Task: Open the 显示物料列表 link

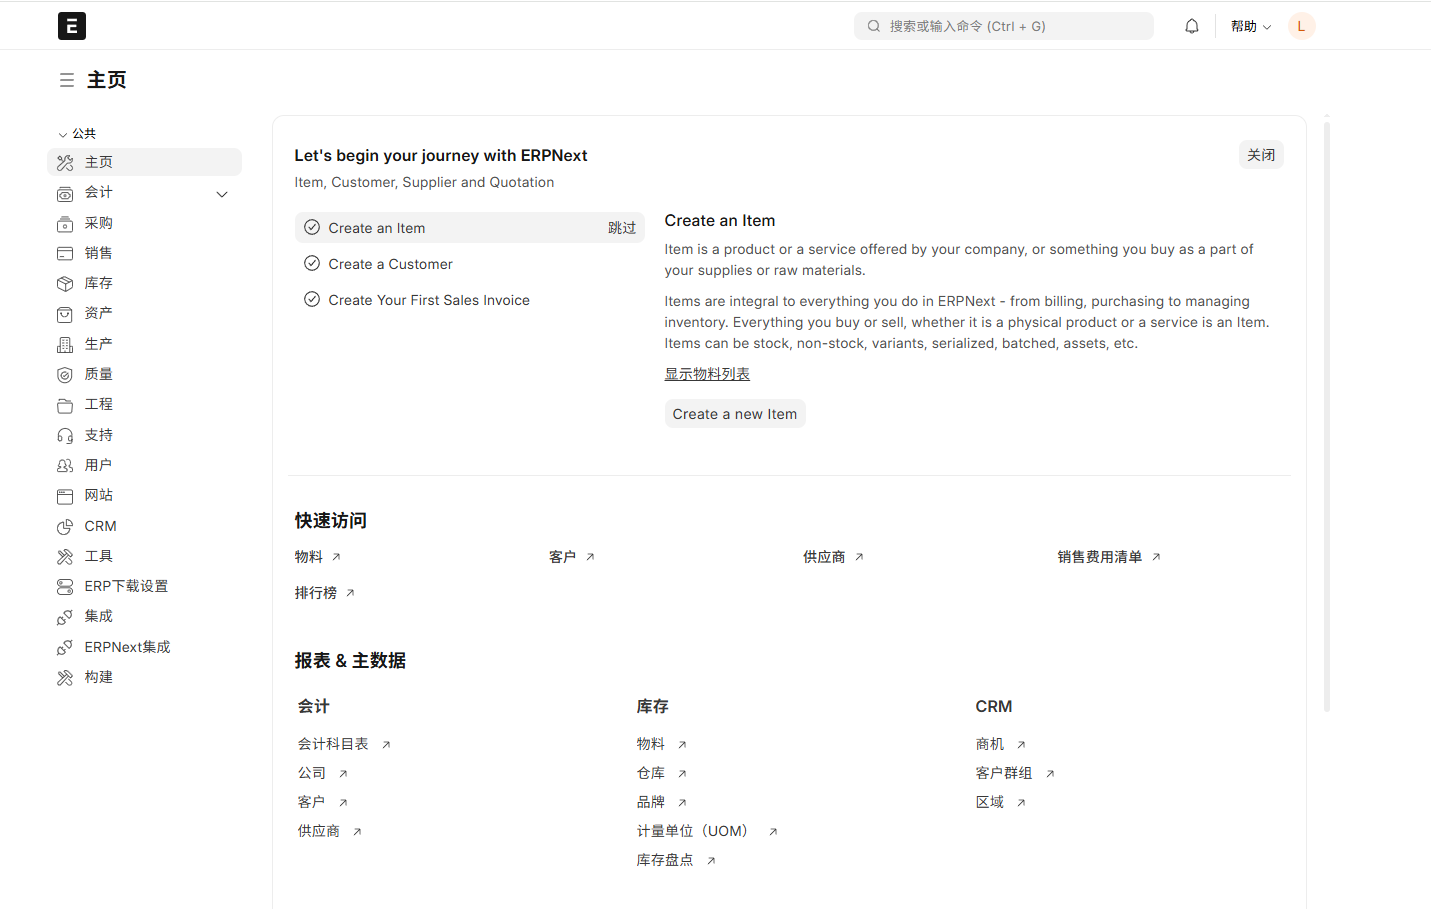Action: pyautogui.click(x=707, y=374)
